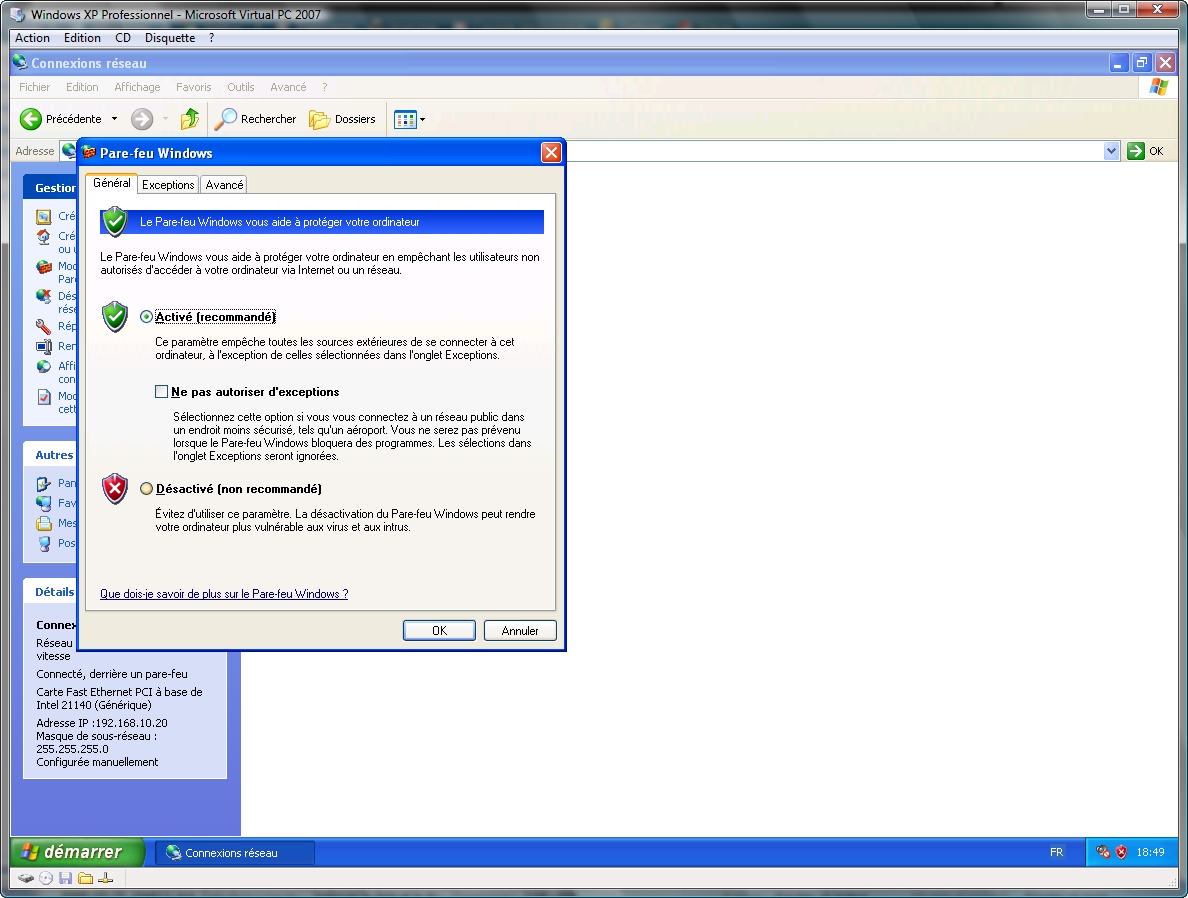1188x898 pixels.
Task: Click Control Panel icon under Autres
Action: point(44,483)
